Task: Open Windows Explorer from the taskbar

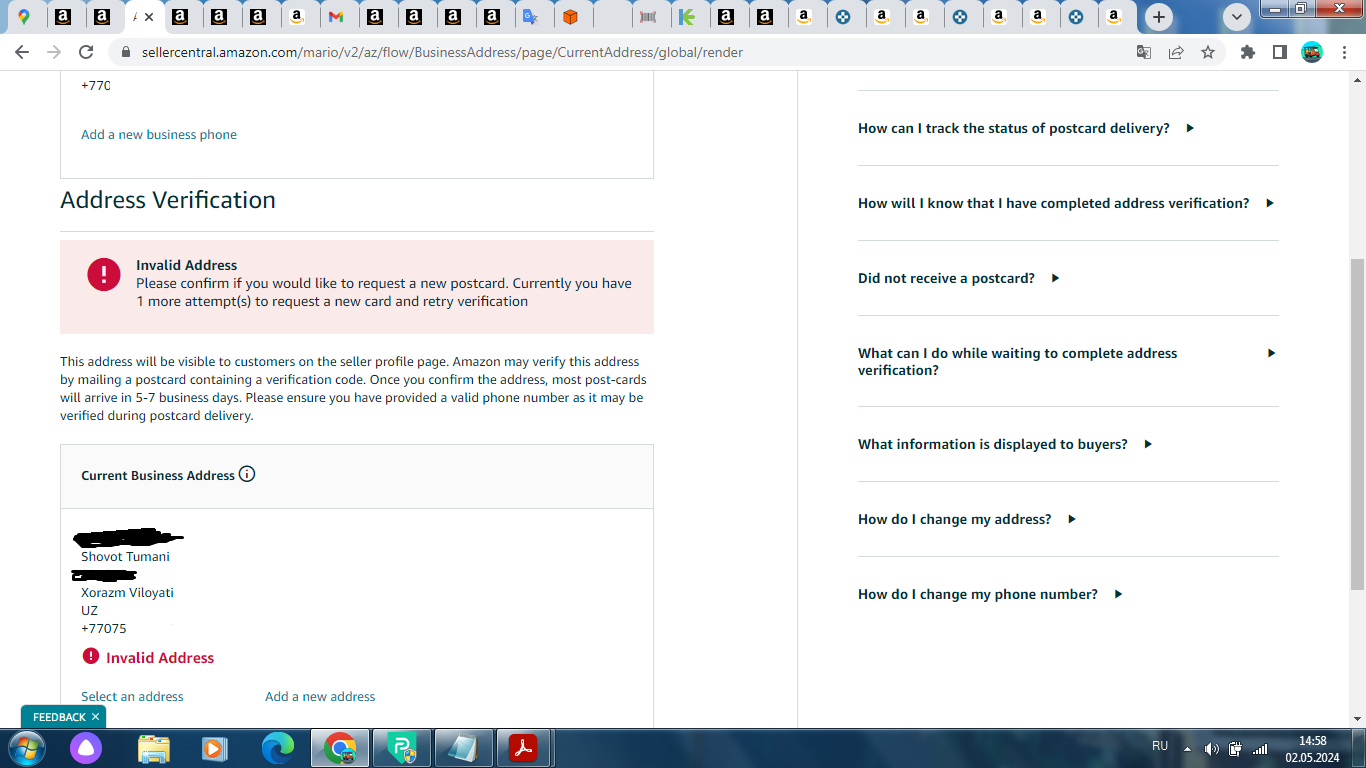Action: (154, 748)
